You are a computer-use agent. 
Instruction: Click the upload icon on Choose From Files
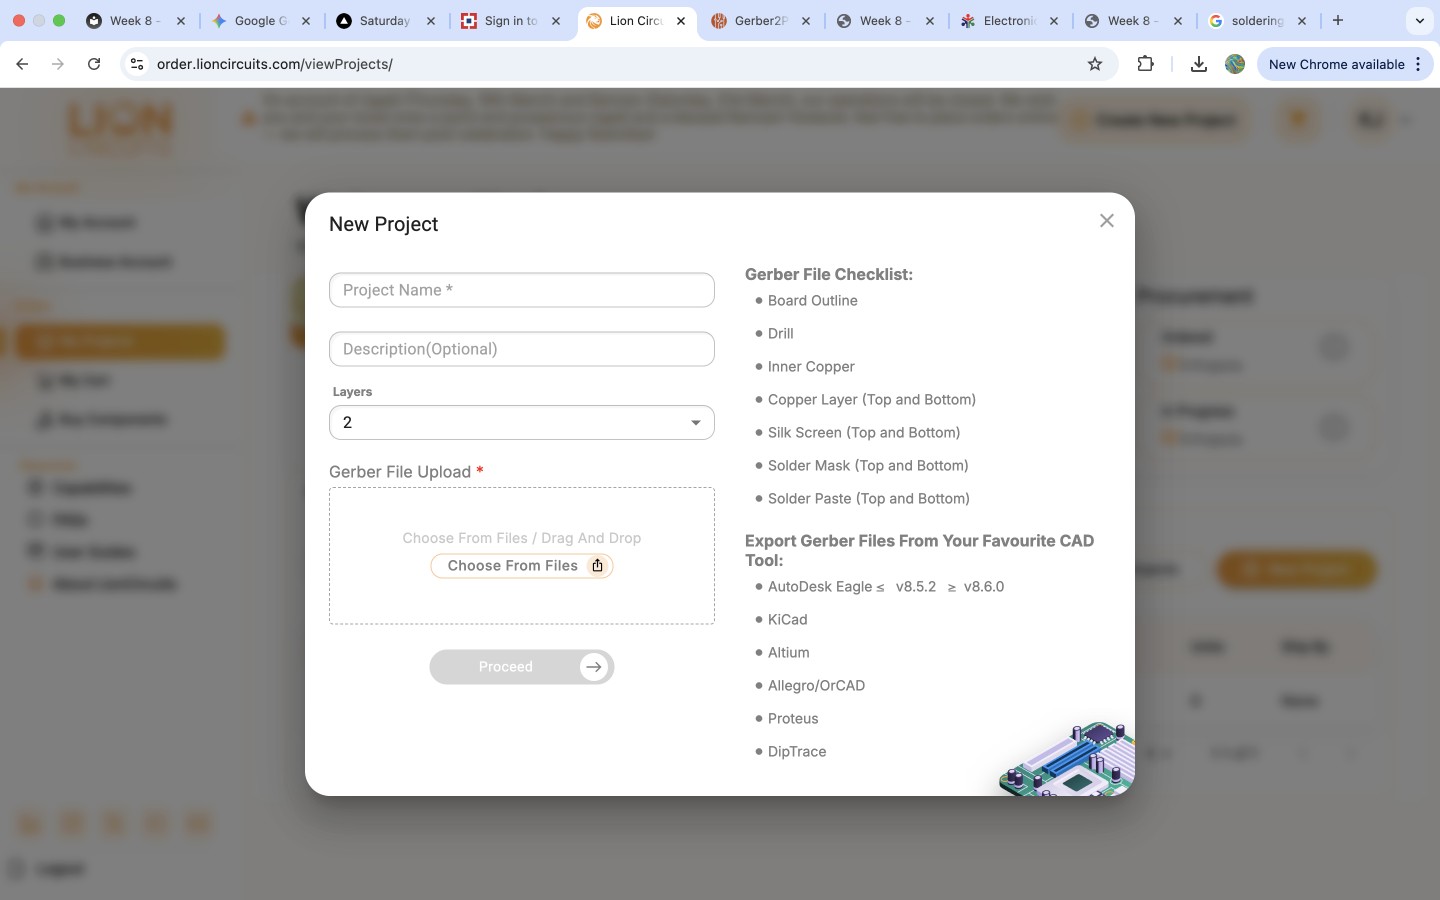(598, 565)
